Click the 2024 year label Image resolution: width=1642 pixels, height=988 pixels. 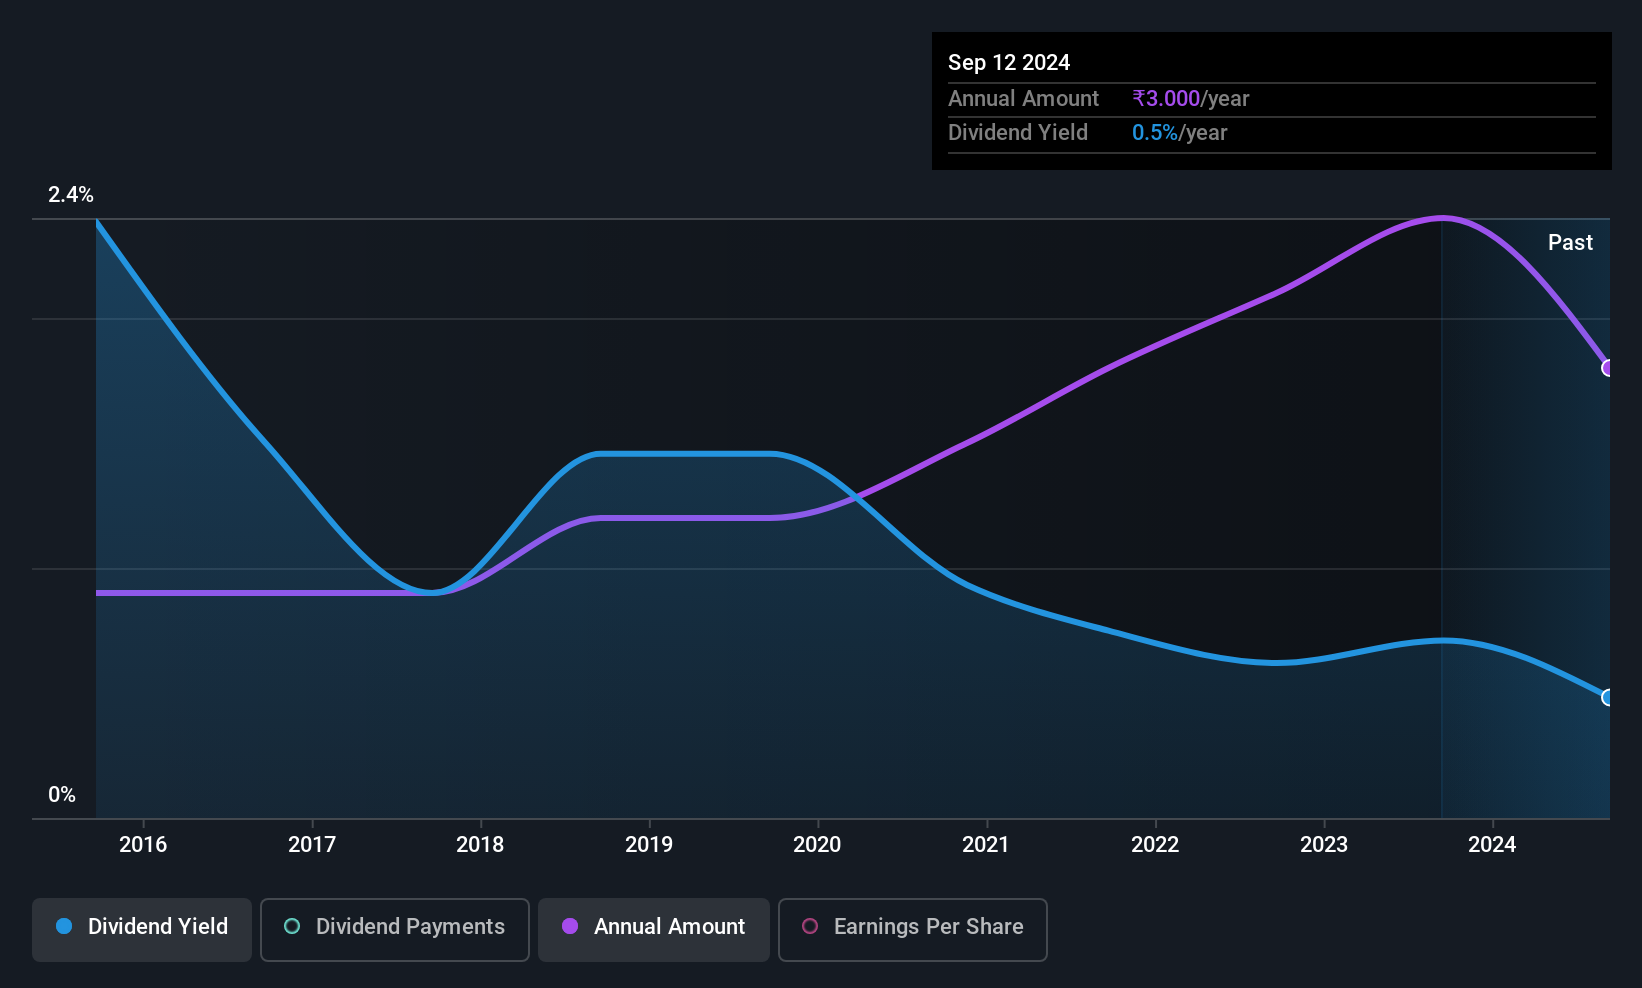pos(1492,844)
